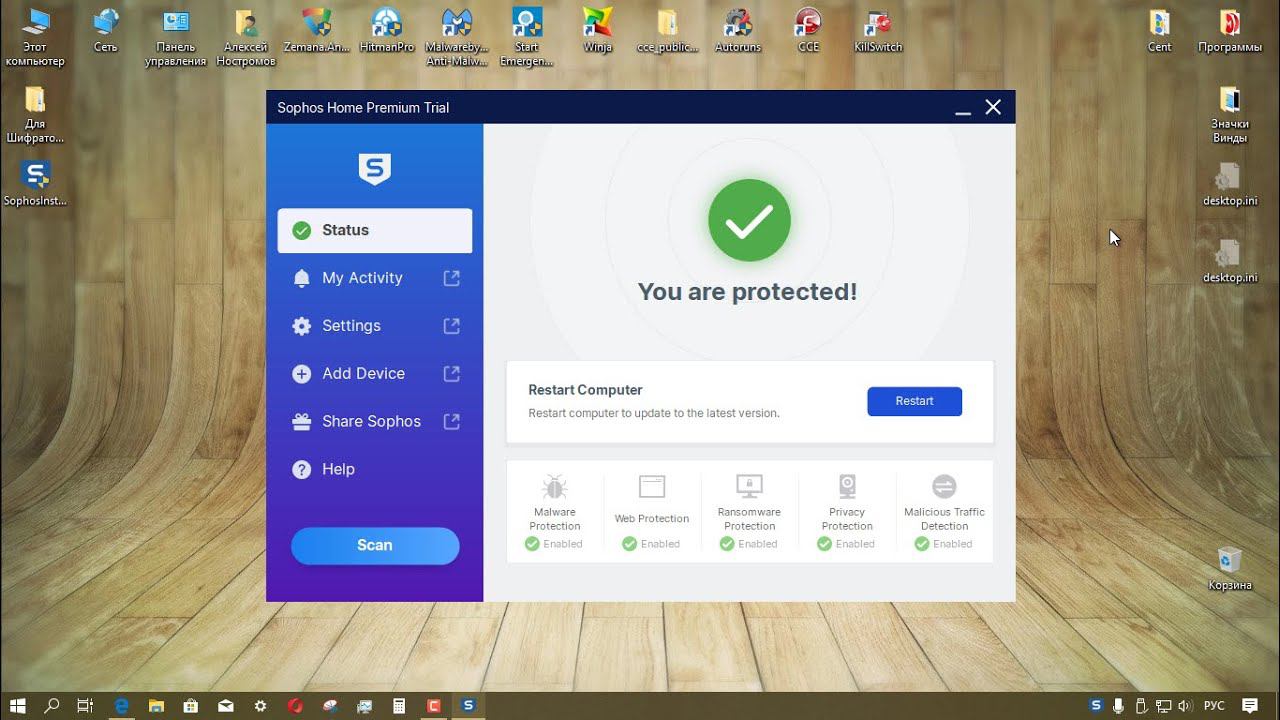This screenshot has width=1280, height=720.
Task: Select the CCE desktop shortcut
Action: (x=808, y=30)
